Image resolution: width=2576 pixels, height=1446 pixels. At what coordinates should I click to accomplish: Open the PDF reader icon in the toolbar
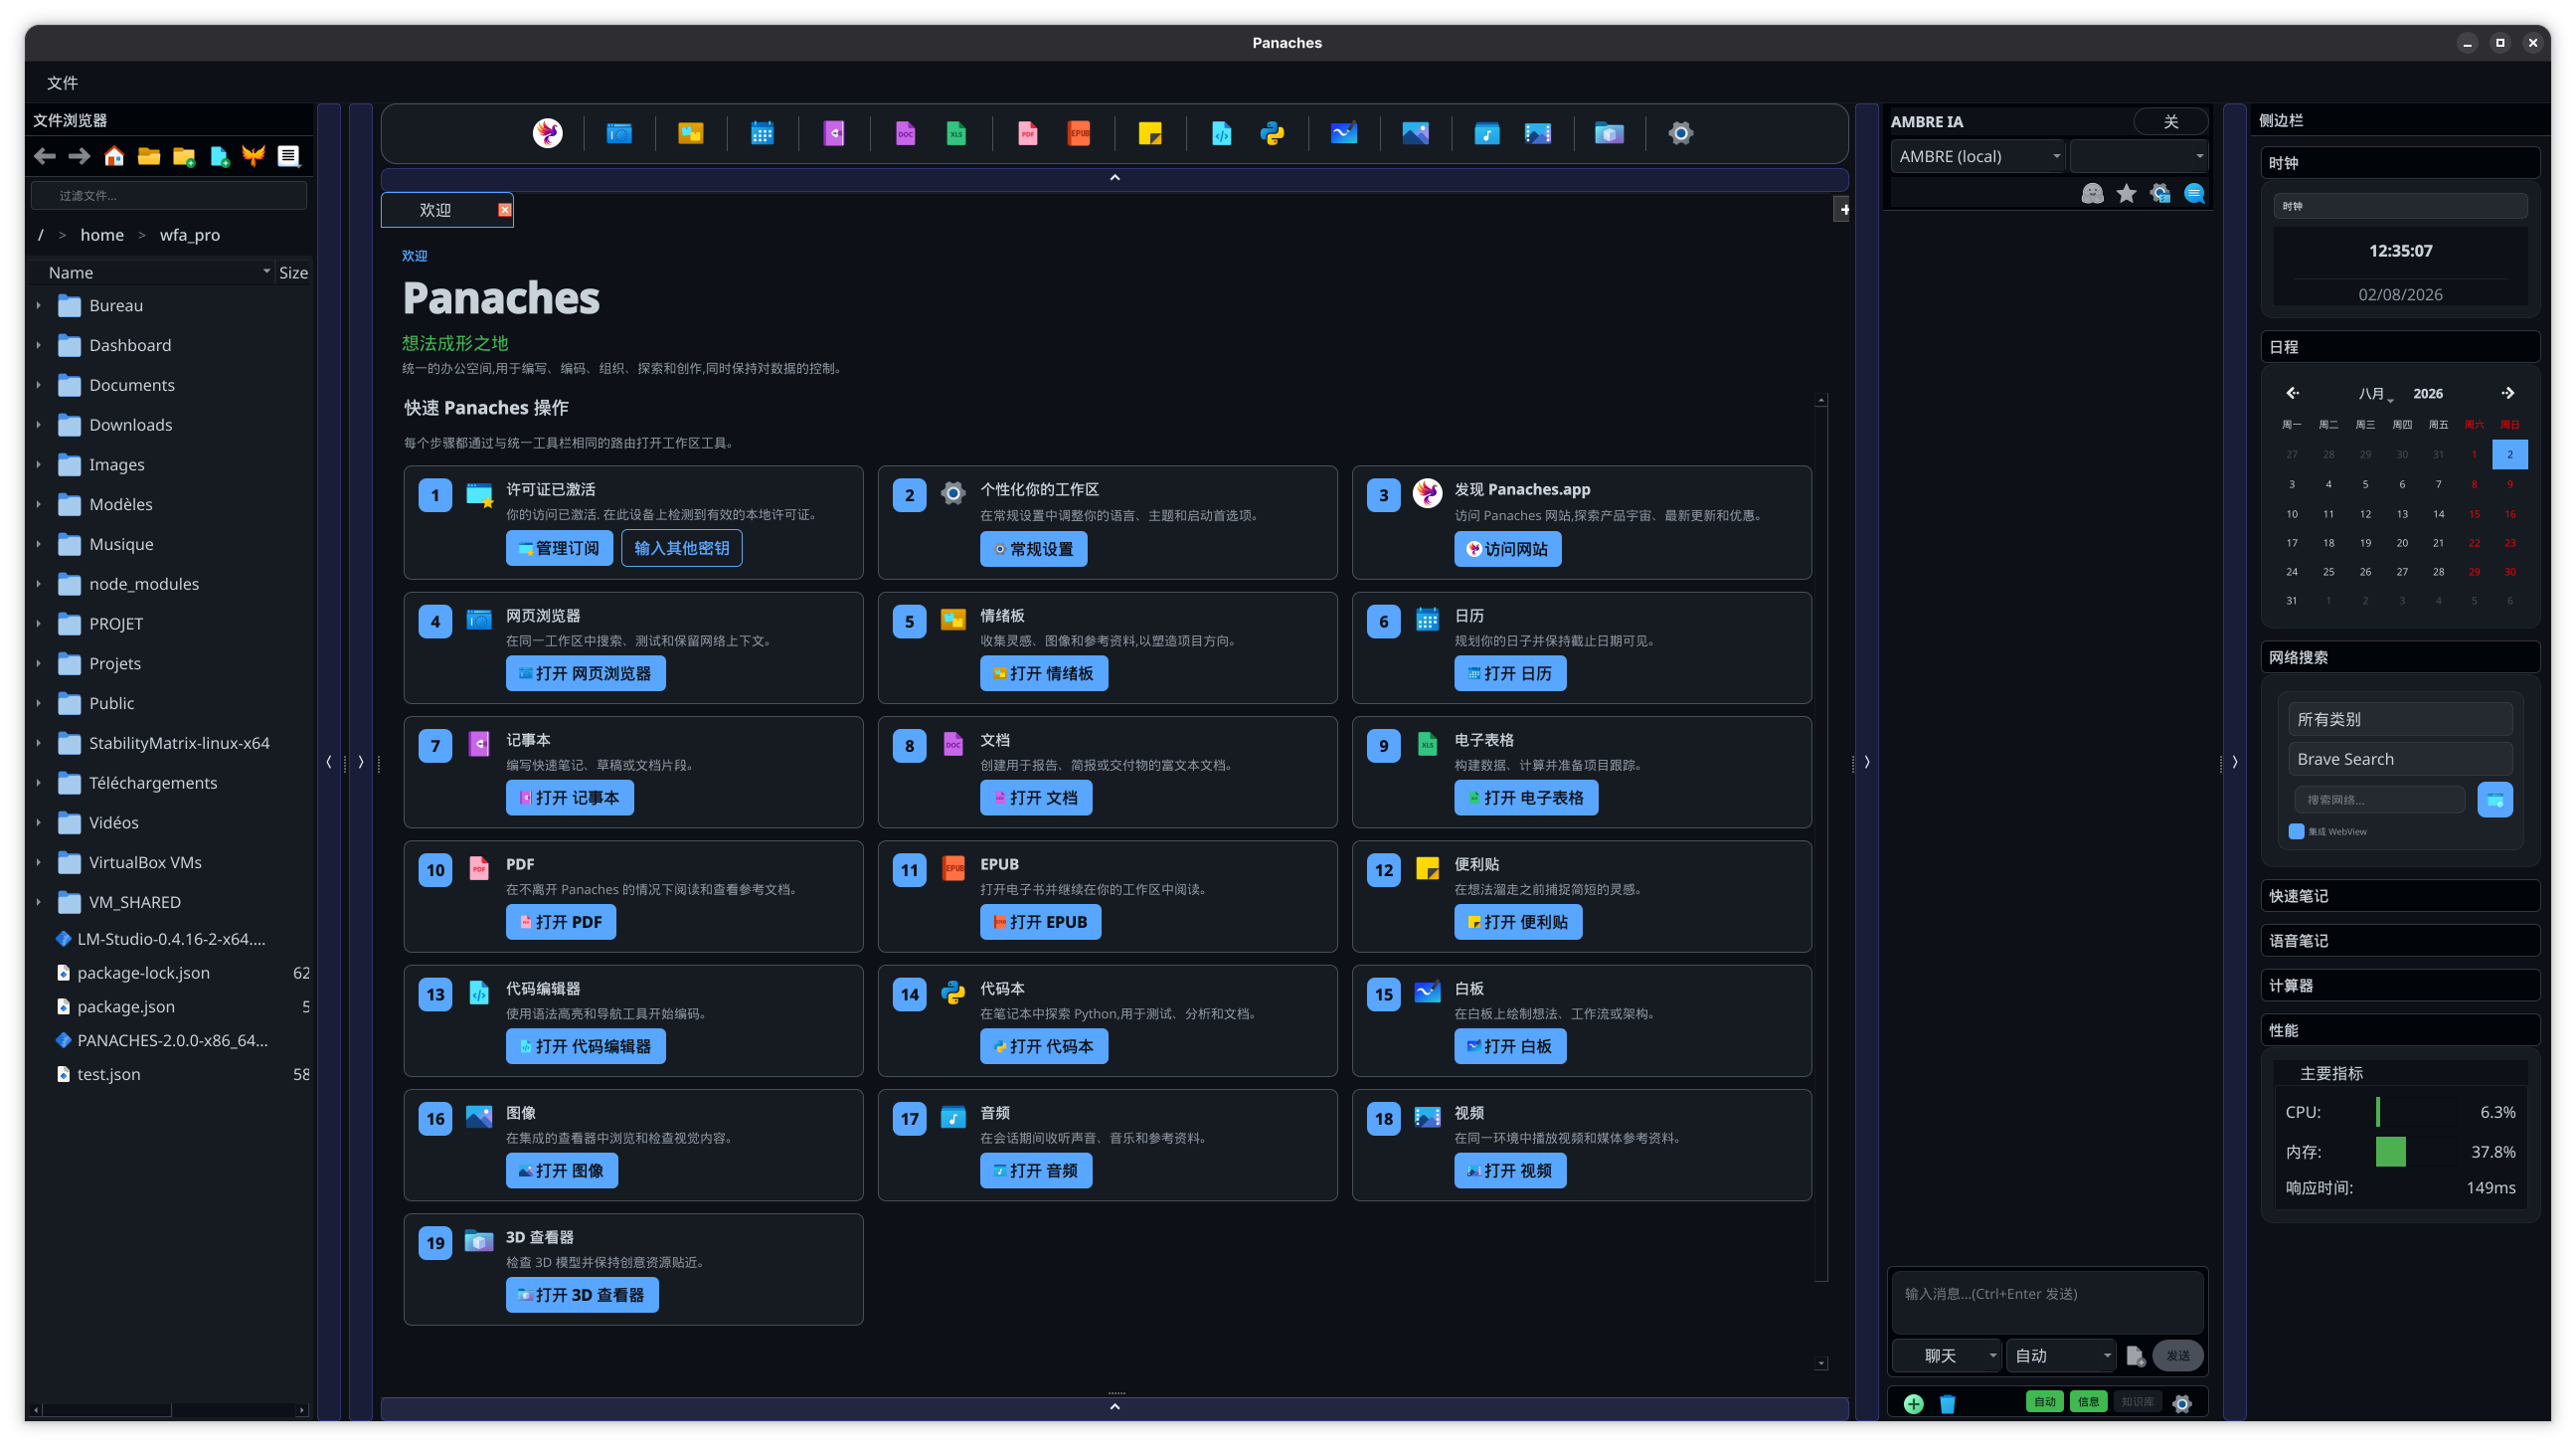coord(1028,133)
